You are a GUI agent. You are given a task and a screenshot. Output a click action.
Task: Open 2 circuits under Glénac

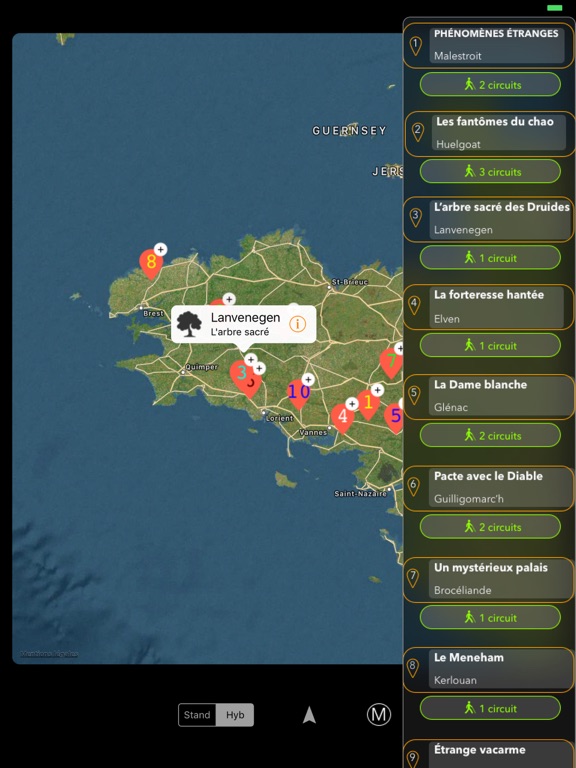[490, 435]
